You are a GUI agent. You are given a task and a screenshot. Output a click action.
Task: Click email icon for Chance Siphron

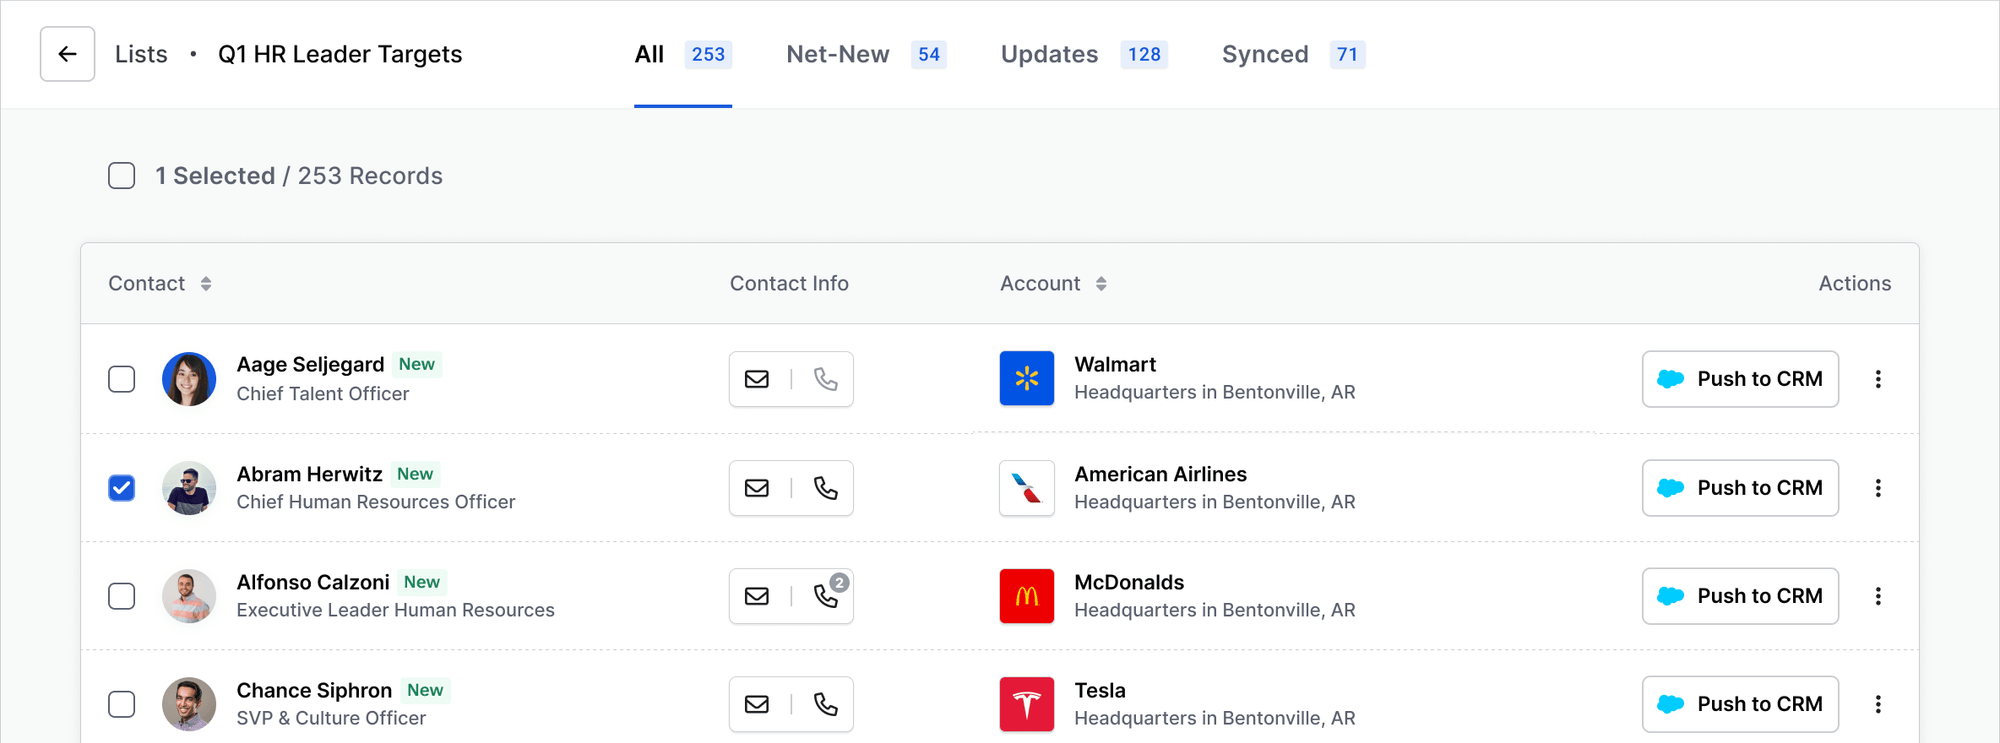pyautogui.click(x=757, y=704)
